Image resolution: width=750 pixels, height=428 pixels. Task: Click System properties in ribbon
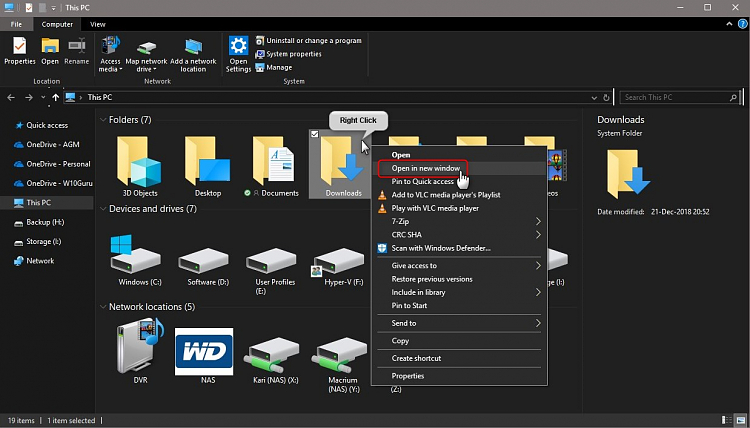(288, 54)
